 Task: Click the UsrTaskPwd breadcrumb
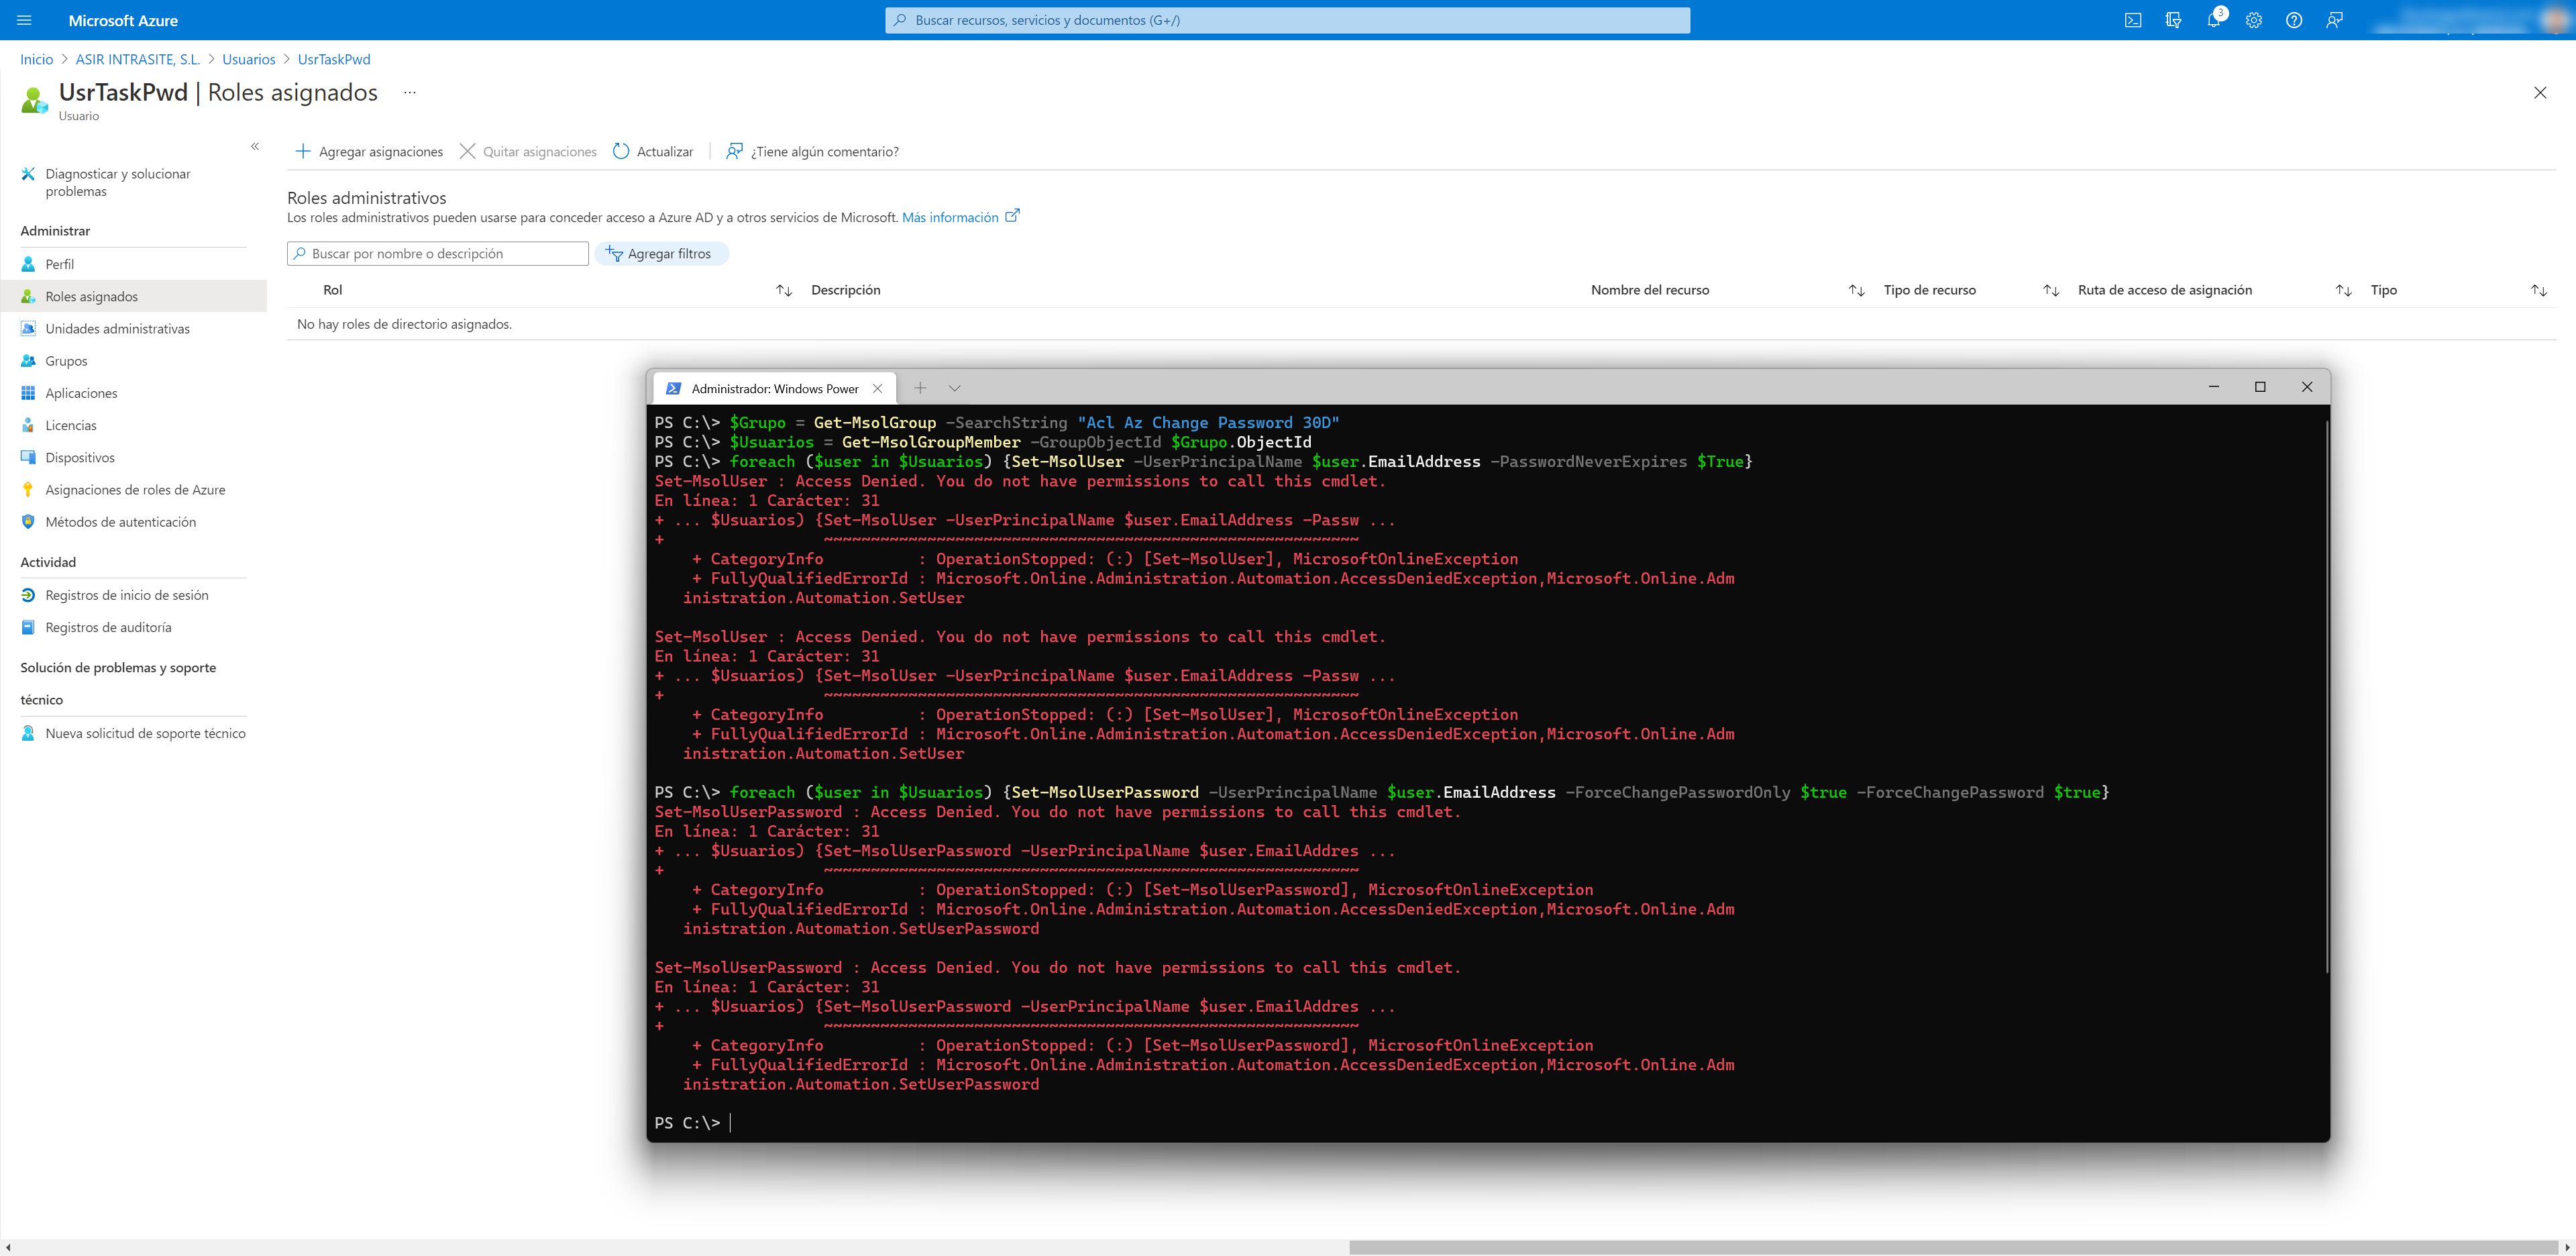coord(334,59)
